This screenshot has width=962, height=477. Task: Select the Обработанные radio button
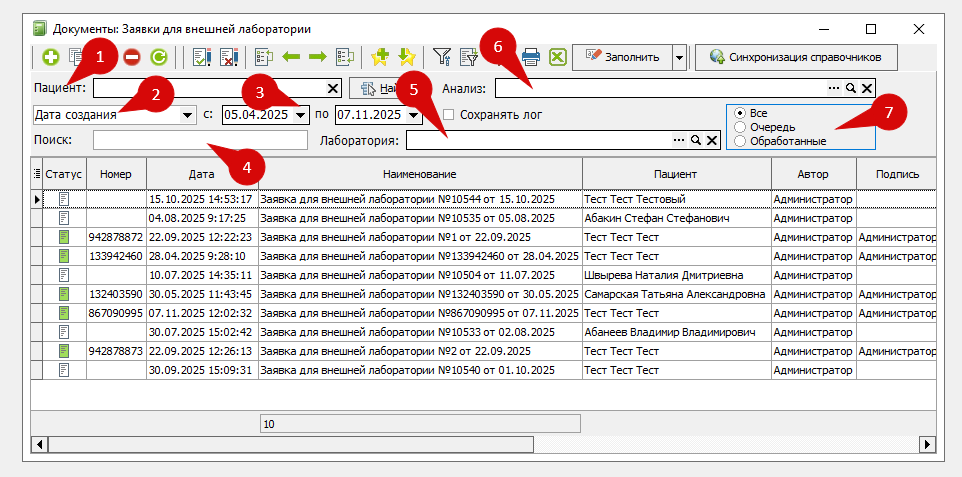click(740, 141)
